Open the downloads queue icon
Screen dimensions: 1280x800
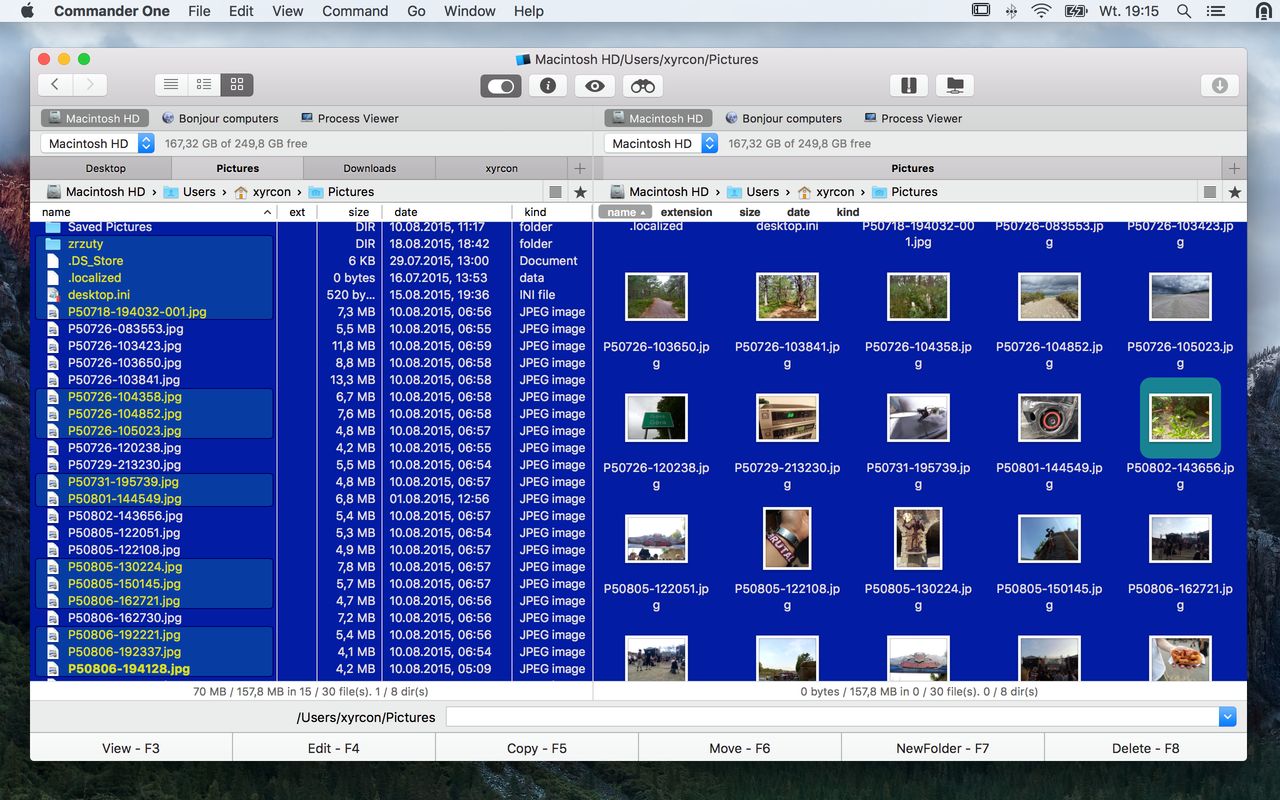coord(1219,86)
